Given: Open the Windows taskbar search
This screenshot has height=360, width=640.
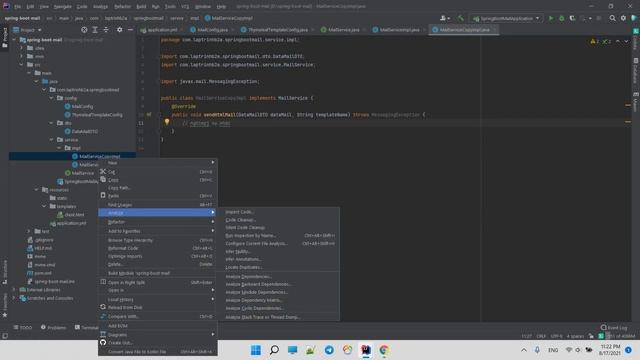Looking at the screenshot, I should (x=274, y=350).
